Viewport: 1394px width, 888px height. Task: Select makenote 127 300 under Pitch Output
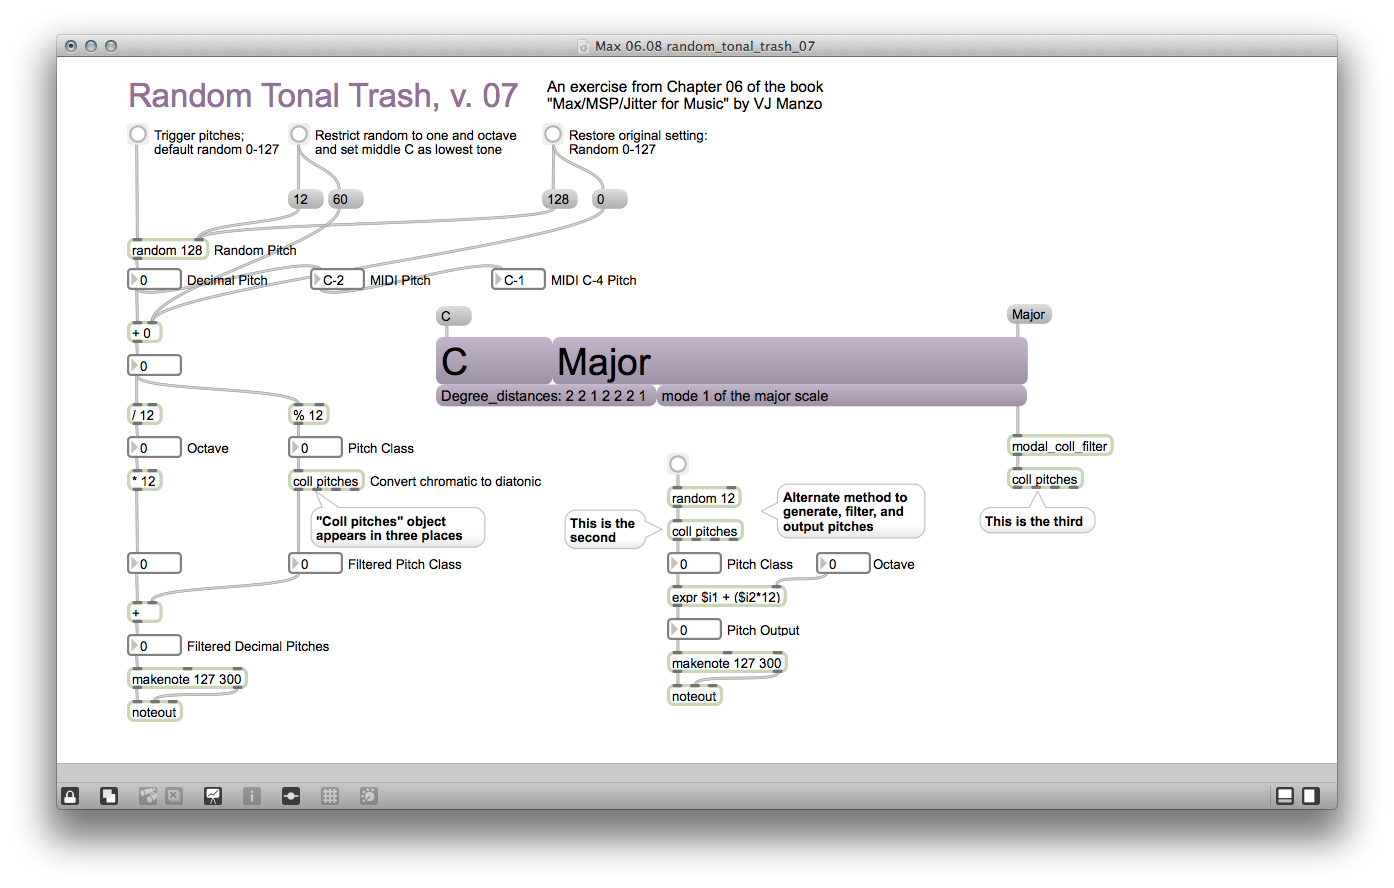pyautogui.click(x=727, y=663)
